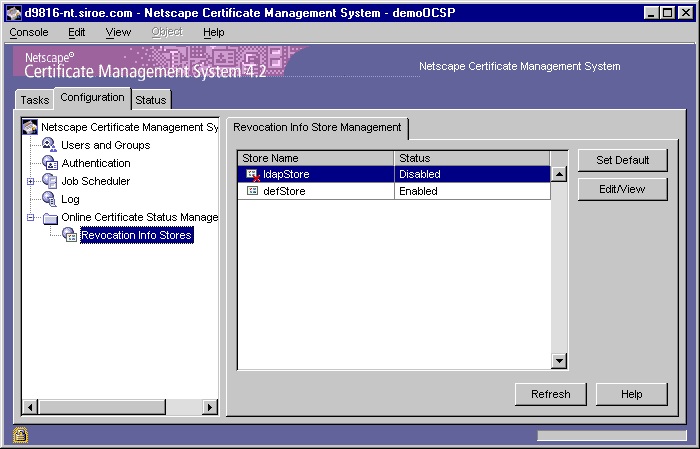700x449 pixels.
Task: Select the ldapStore row name
Action: (286, 174)
